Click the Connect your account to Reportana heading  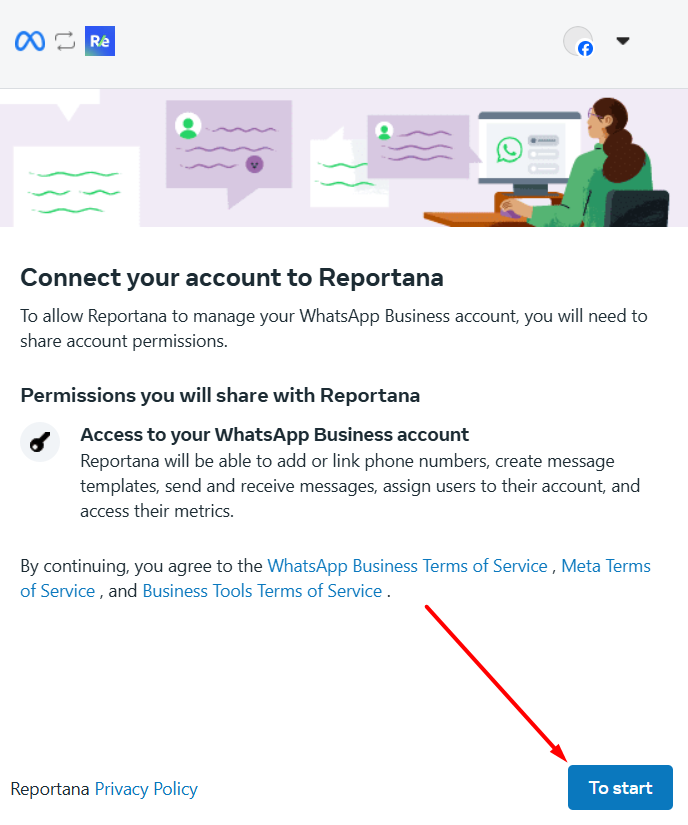(232, 278)
